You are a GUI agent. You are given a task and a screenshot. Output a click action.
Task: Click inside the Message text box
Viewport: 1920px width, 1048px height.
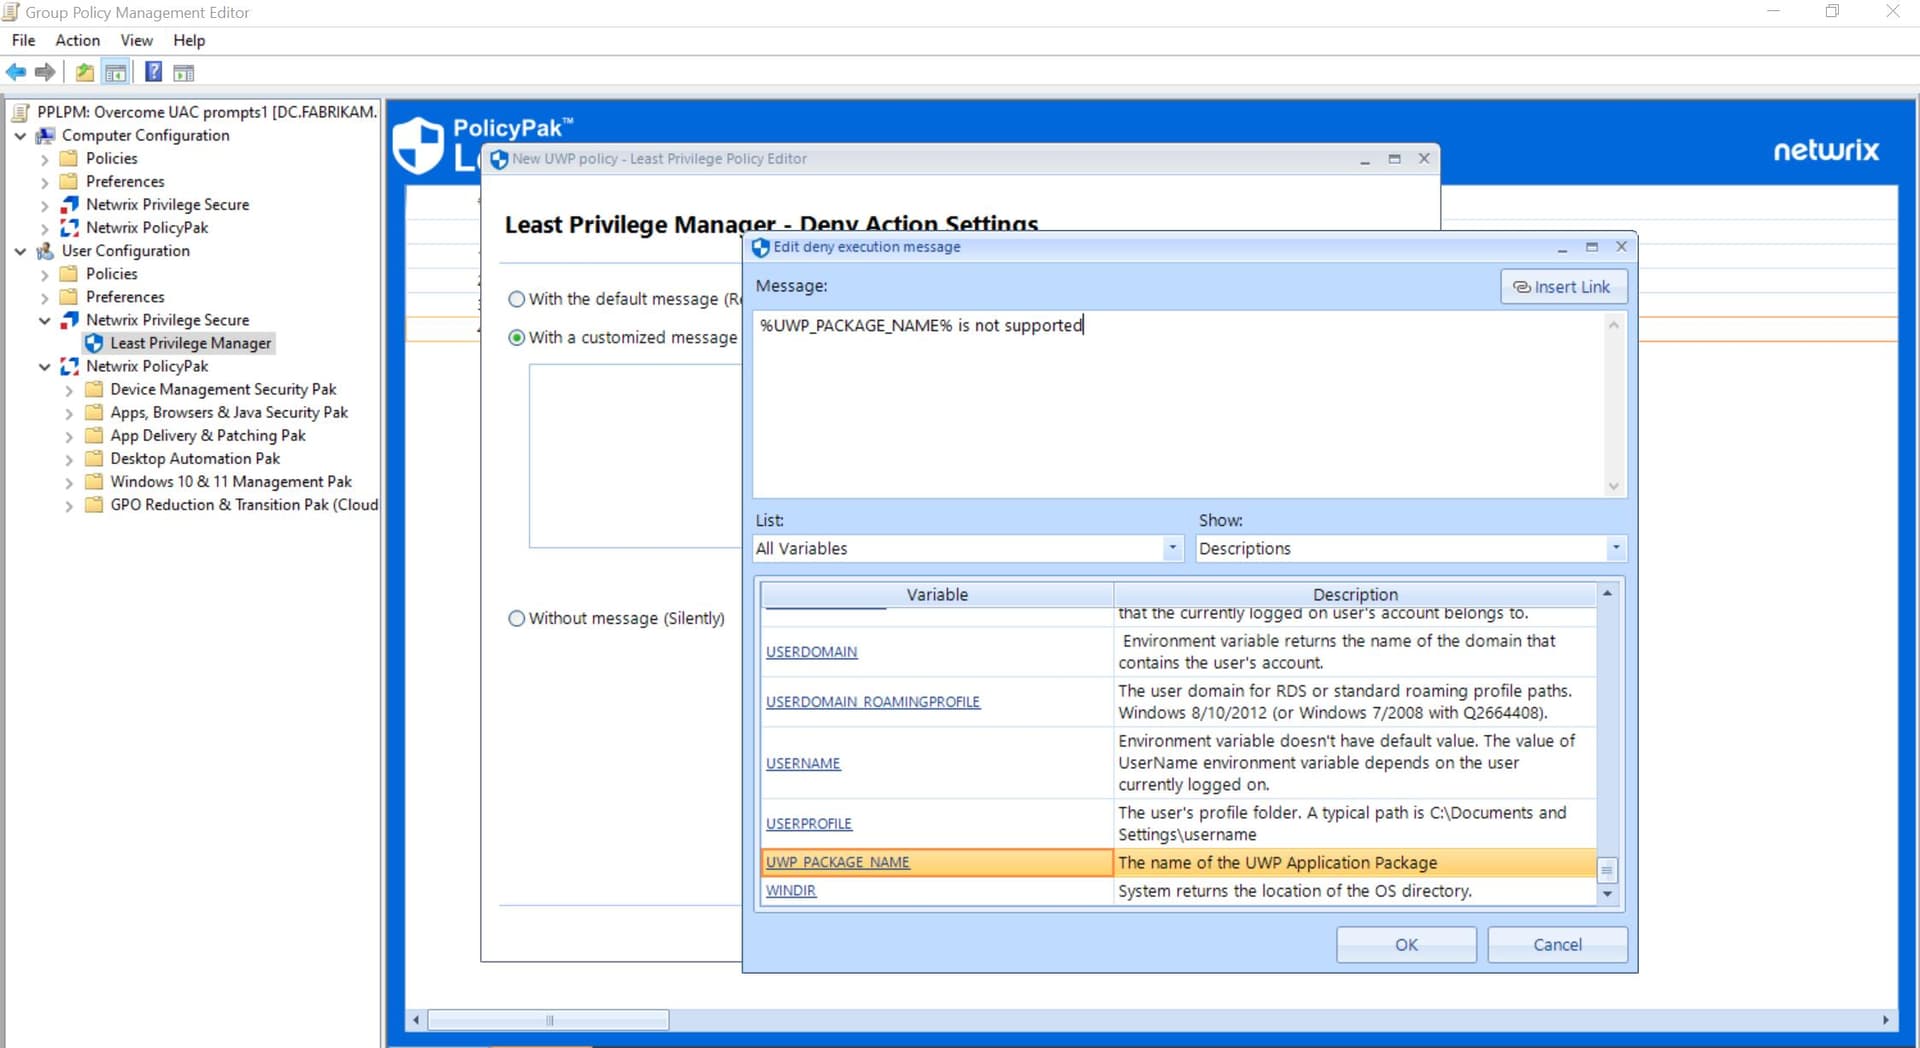(x=1180, y=405)
